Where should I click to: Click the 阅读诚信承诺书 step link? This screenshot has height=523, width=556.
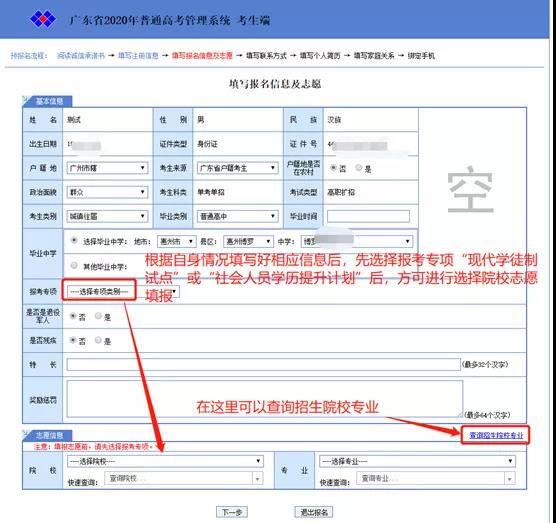[x=81, y=56]
